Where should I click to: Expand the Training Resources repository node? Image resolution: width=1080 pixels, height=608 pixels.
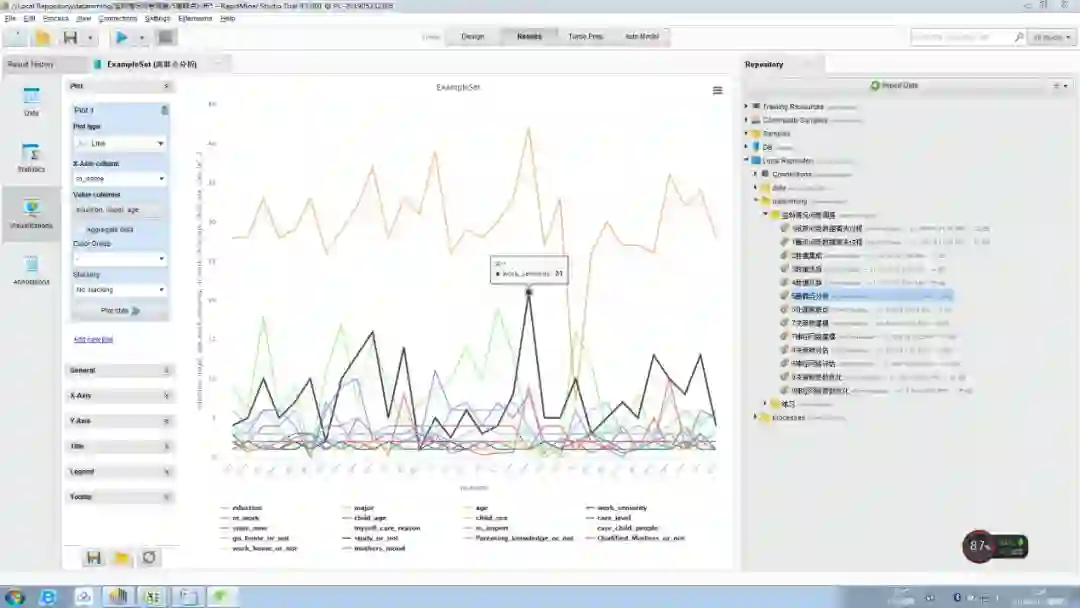[x=746, y=107]
